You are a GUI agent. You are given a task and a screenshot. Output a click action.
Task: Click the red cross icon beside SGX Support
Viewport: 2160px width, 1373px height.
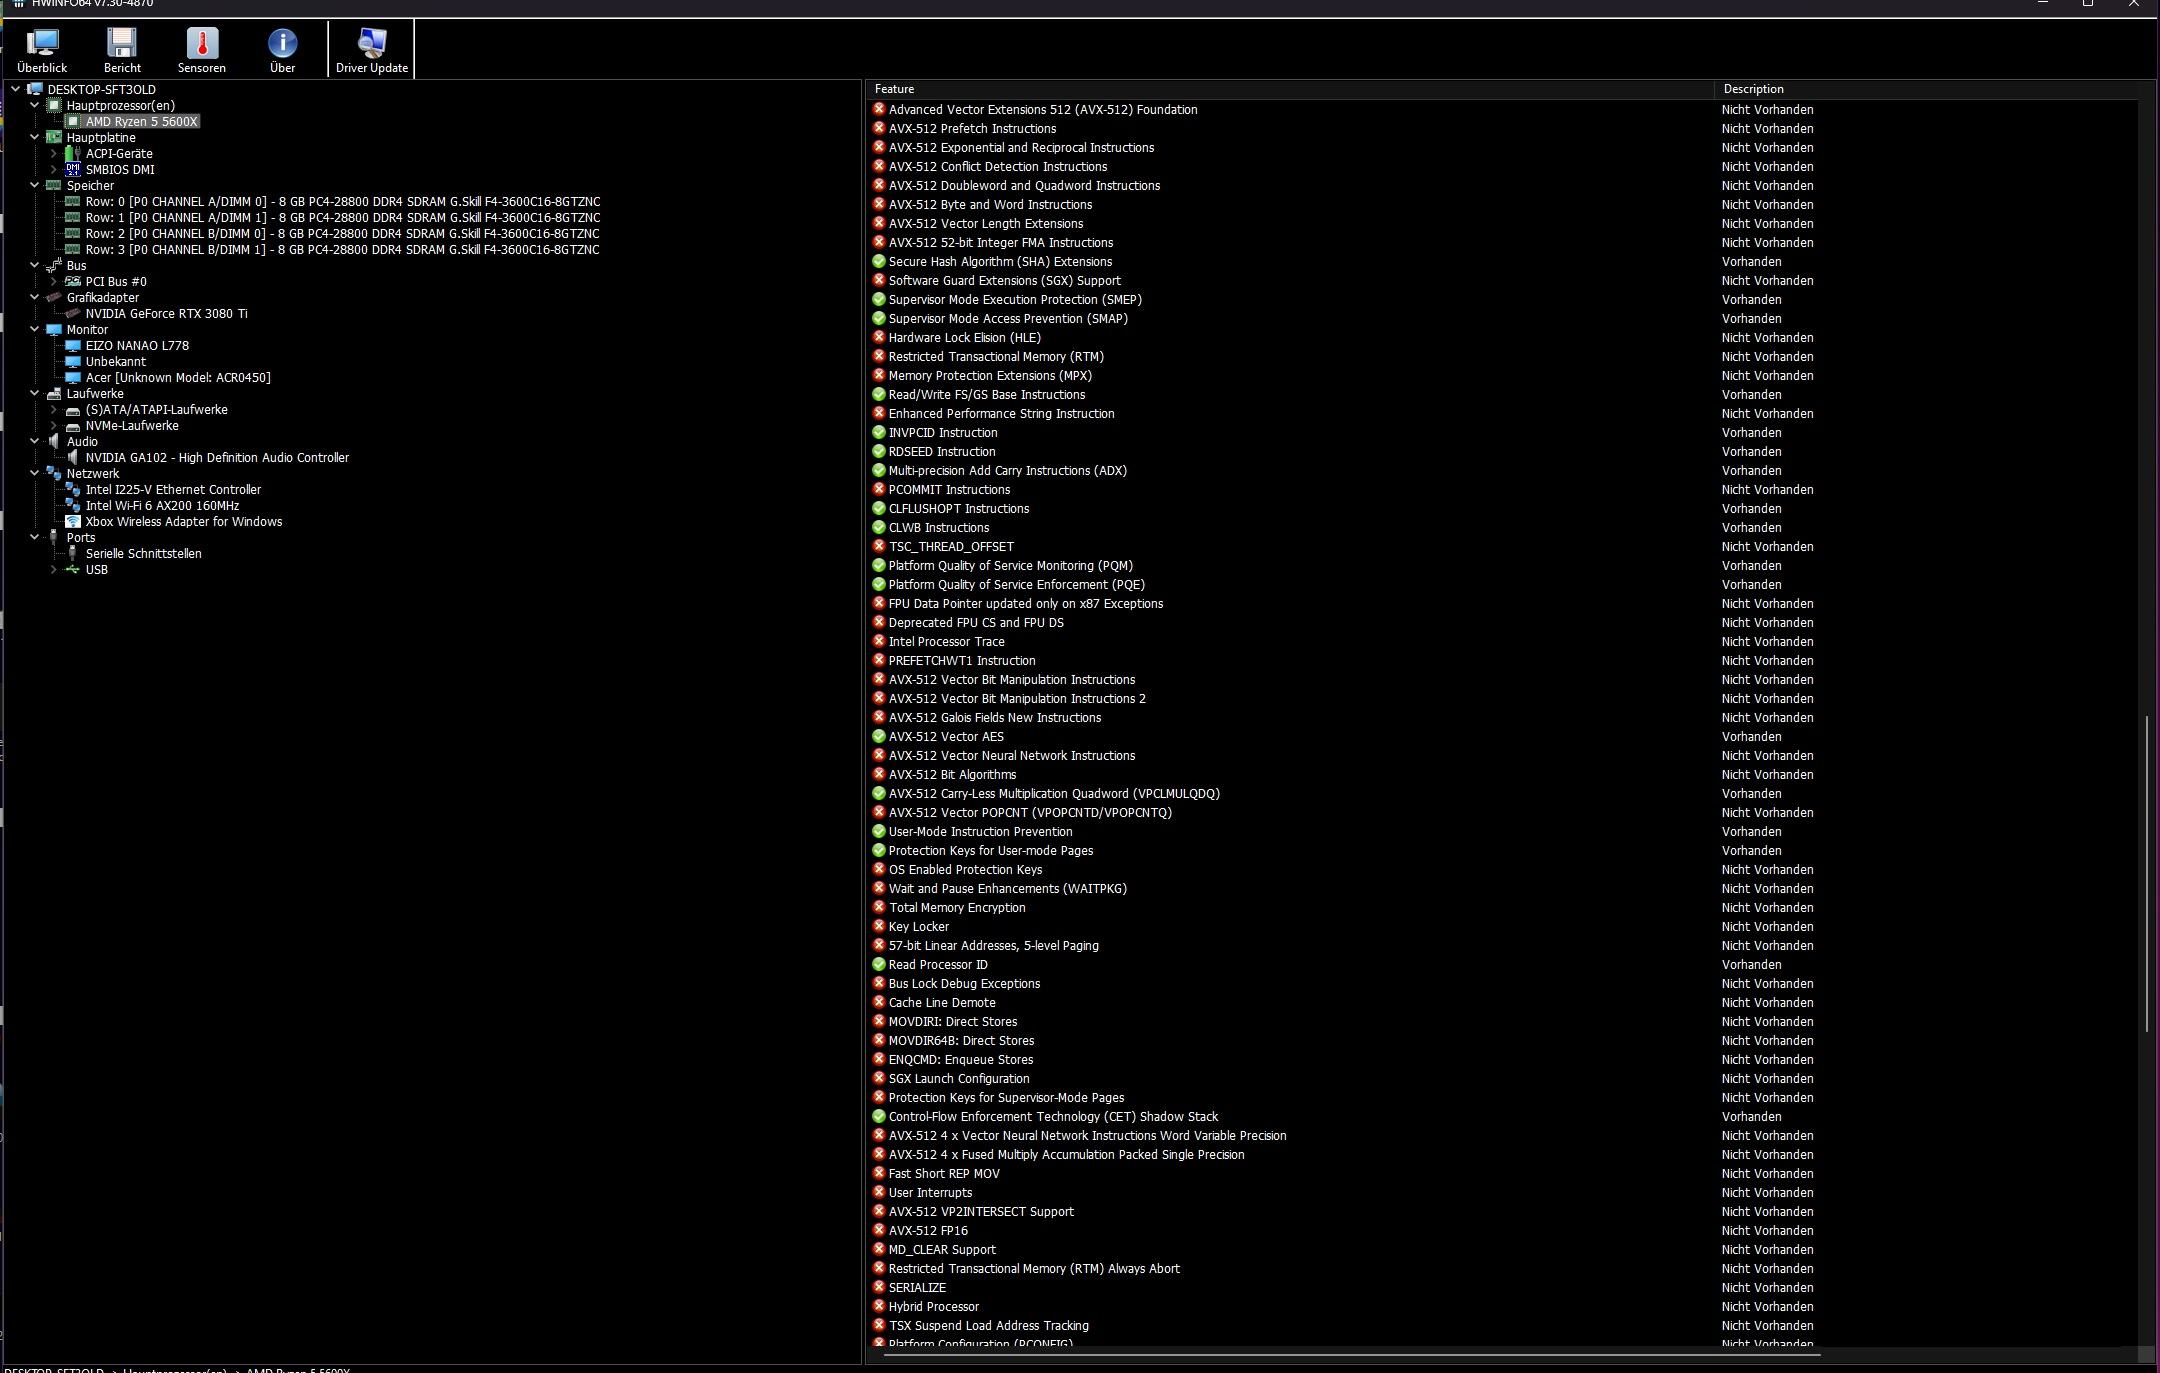(879, 280)
